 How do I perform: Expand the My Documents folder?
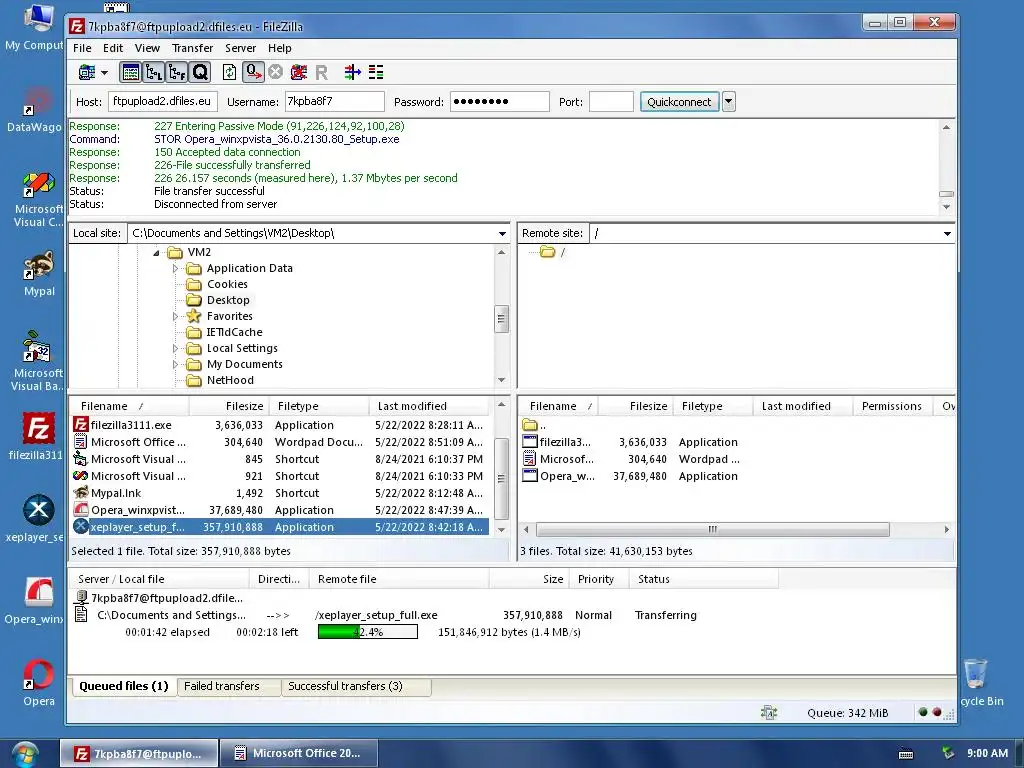pos(175,364)
